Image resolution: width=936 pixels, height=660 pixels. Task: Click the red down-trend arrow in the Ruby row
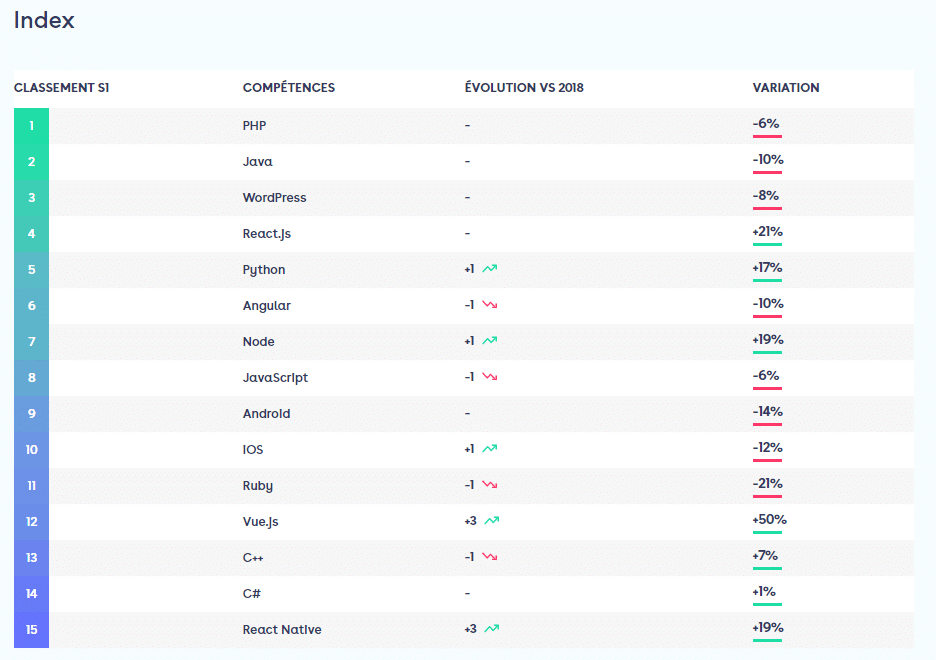coord(490,485)
